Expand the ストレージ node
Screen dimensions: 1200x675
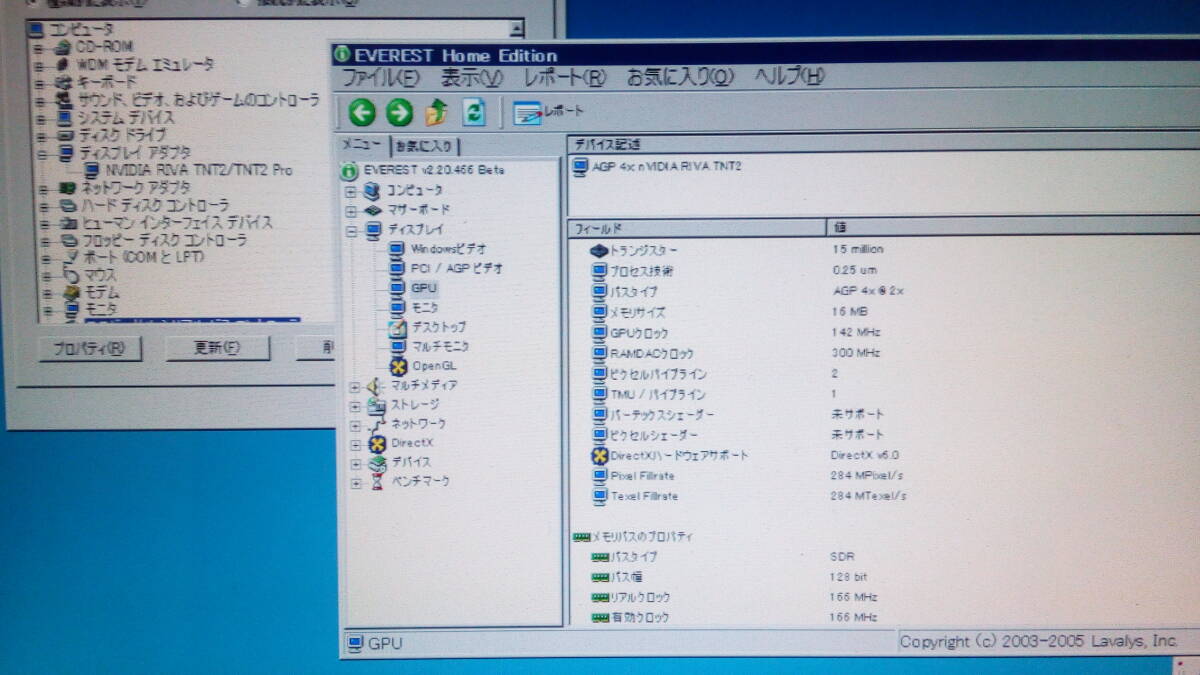pos(356,405)
